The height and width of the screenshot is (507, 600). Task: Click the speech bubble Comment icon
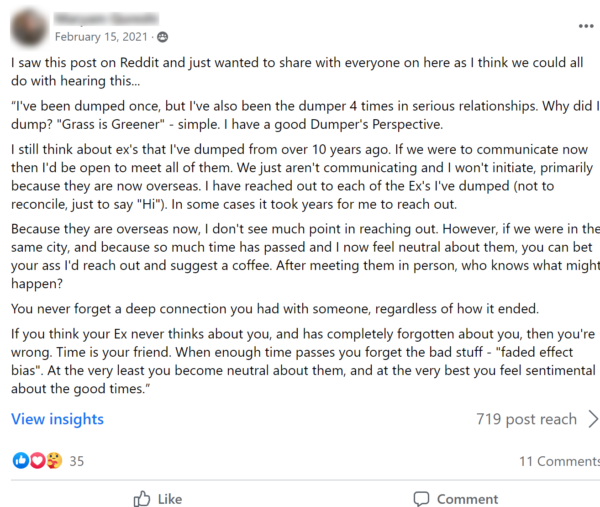point(421,499)
